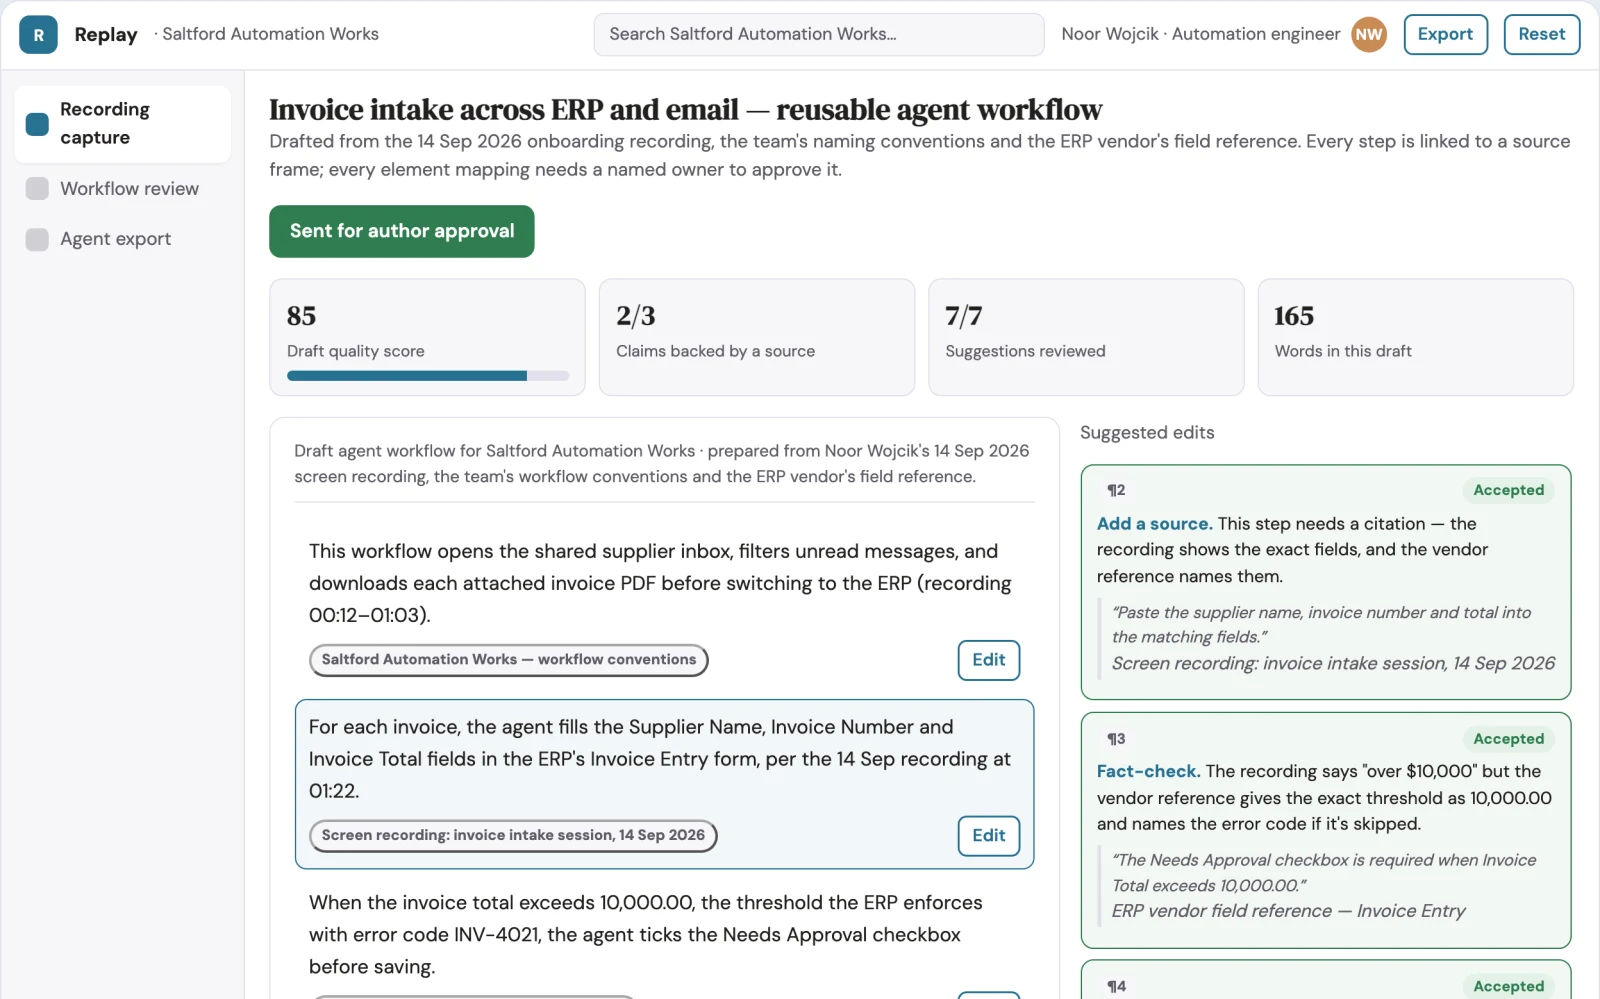Open the Agent export step
1600x999 pixels.
point(122,239)
